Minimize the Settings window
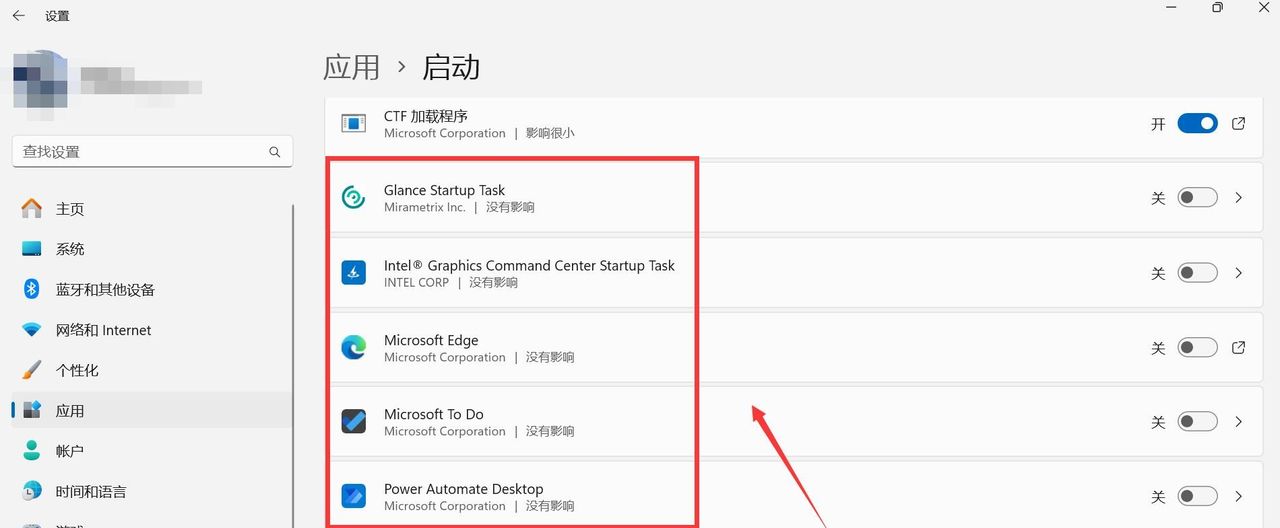The height and width of the screenshot is (528, 1280). pyautogui.click(x=1171, y=7)
